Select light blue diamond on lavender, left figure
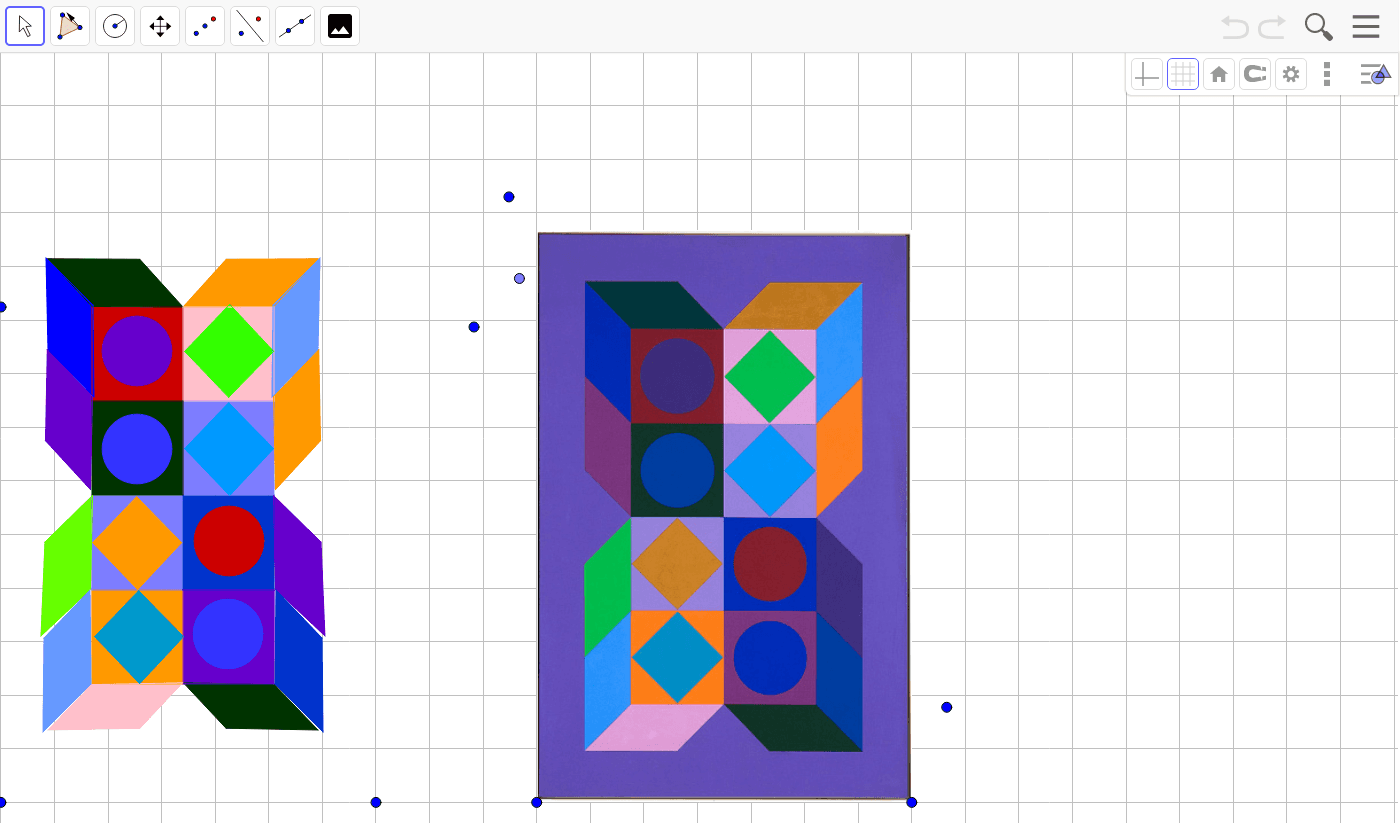 tap(229, 449)
